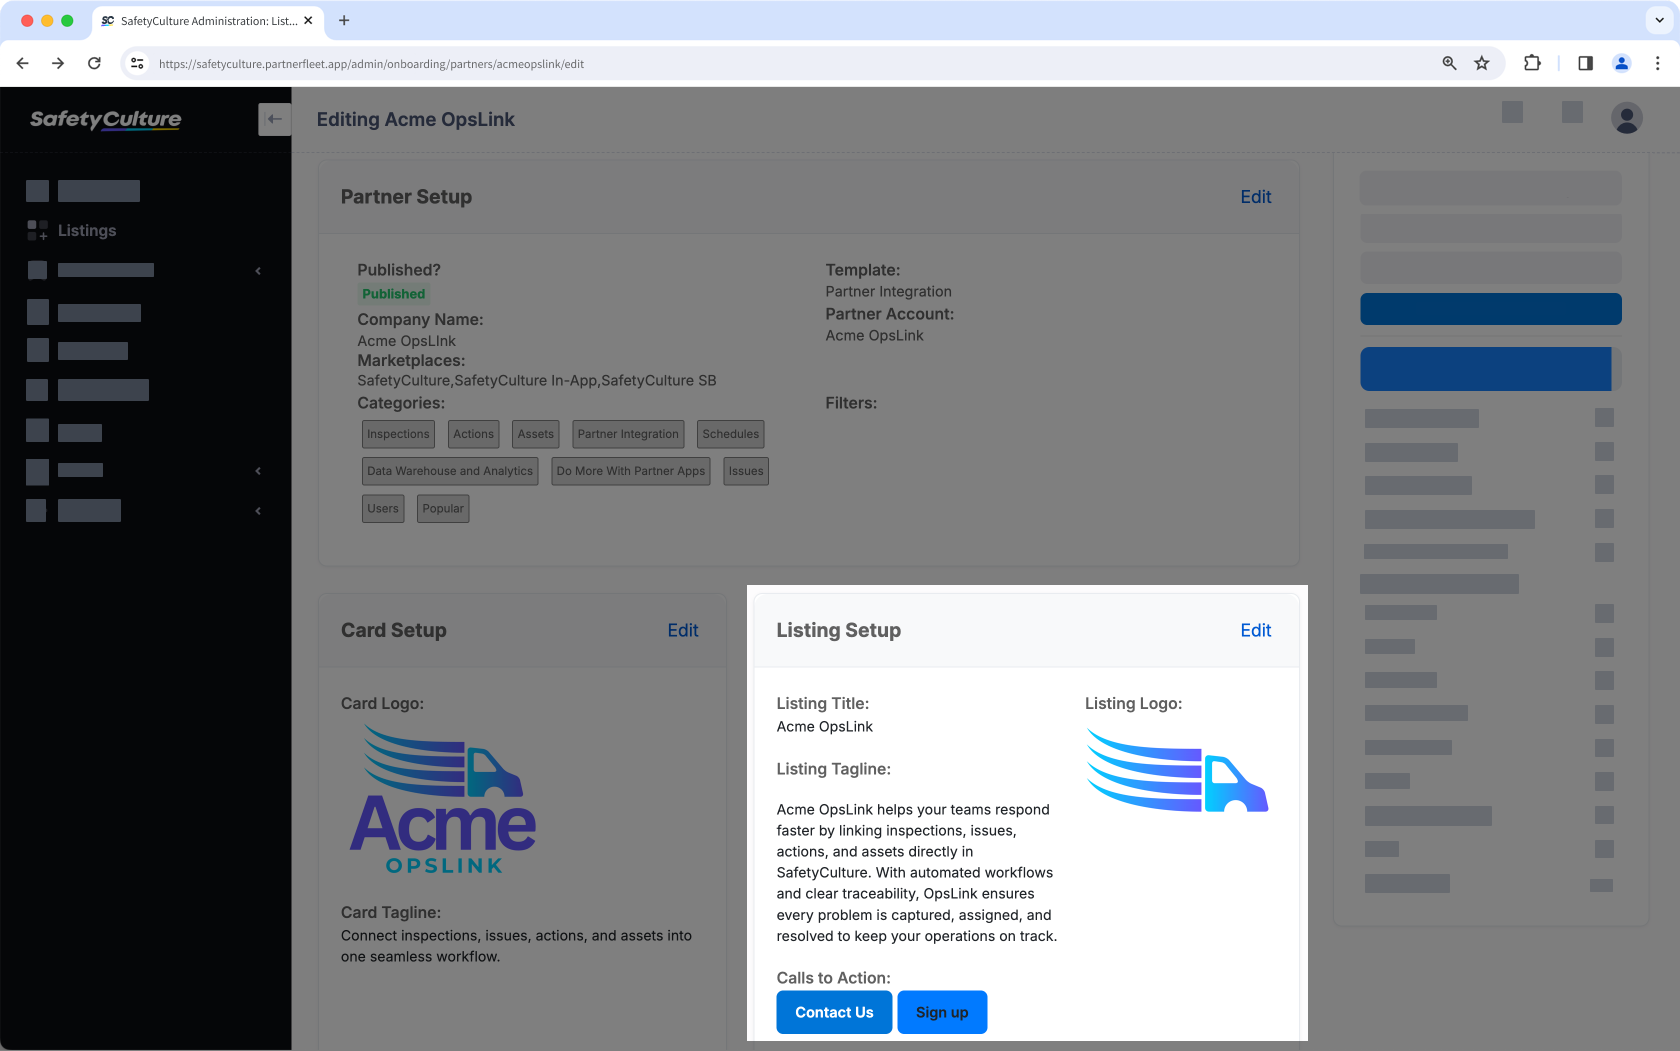
Task: Click the zoom magnifier icon in address bar
Action: [x=1449, y=63]
